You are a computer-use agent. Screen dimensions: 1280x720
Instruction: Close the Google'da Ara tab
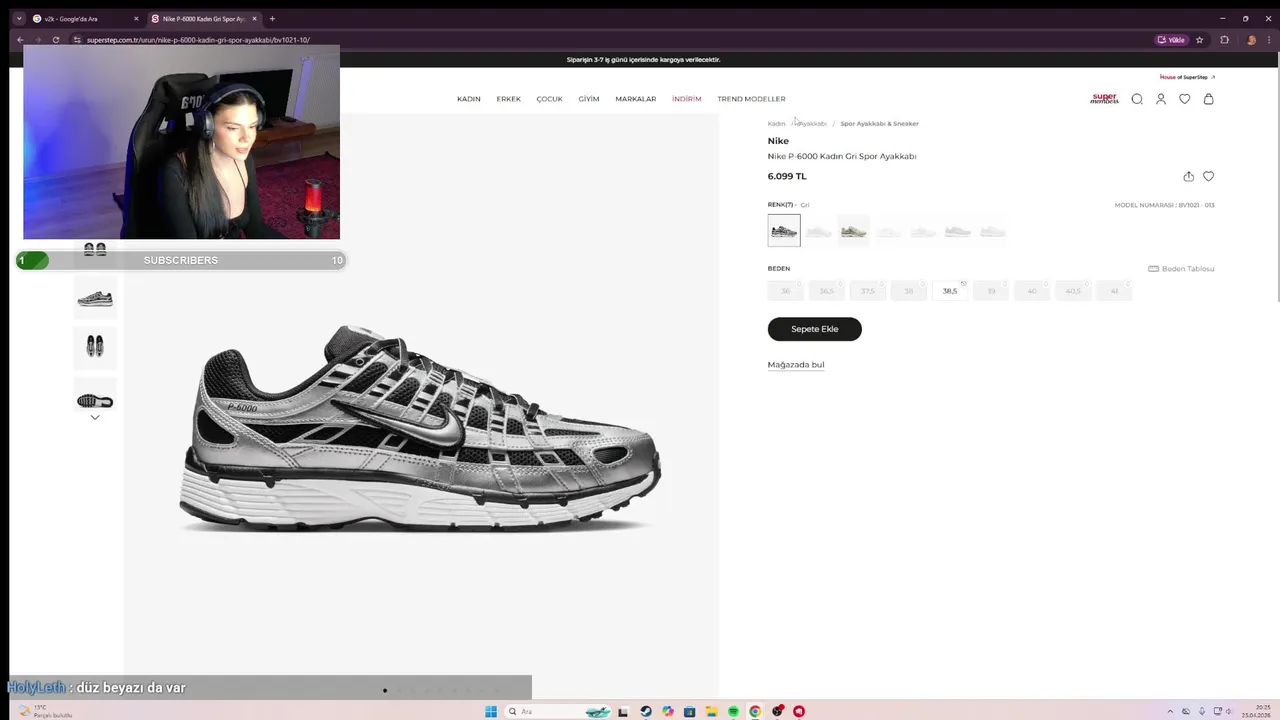[x=137, y=18]
